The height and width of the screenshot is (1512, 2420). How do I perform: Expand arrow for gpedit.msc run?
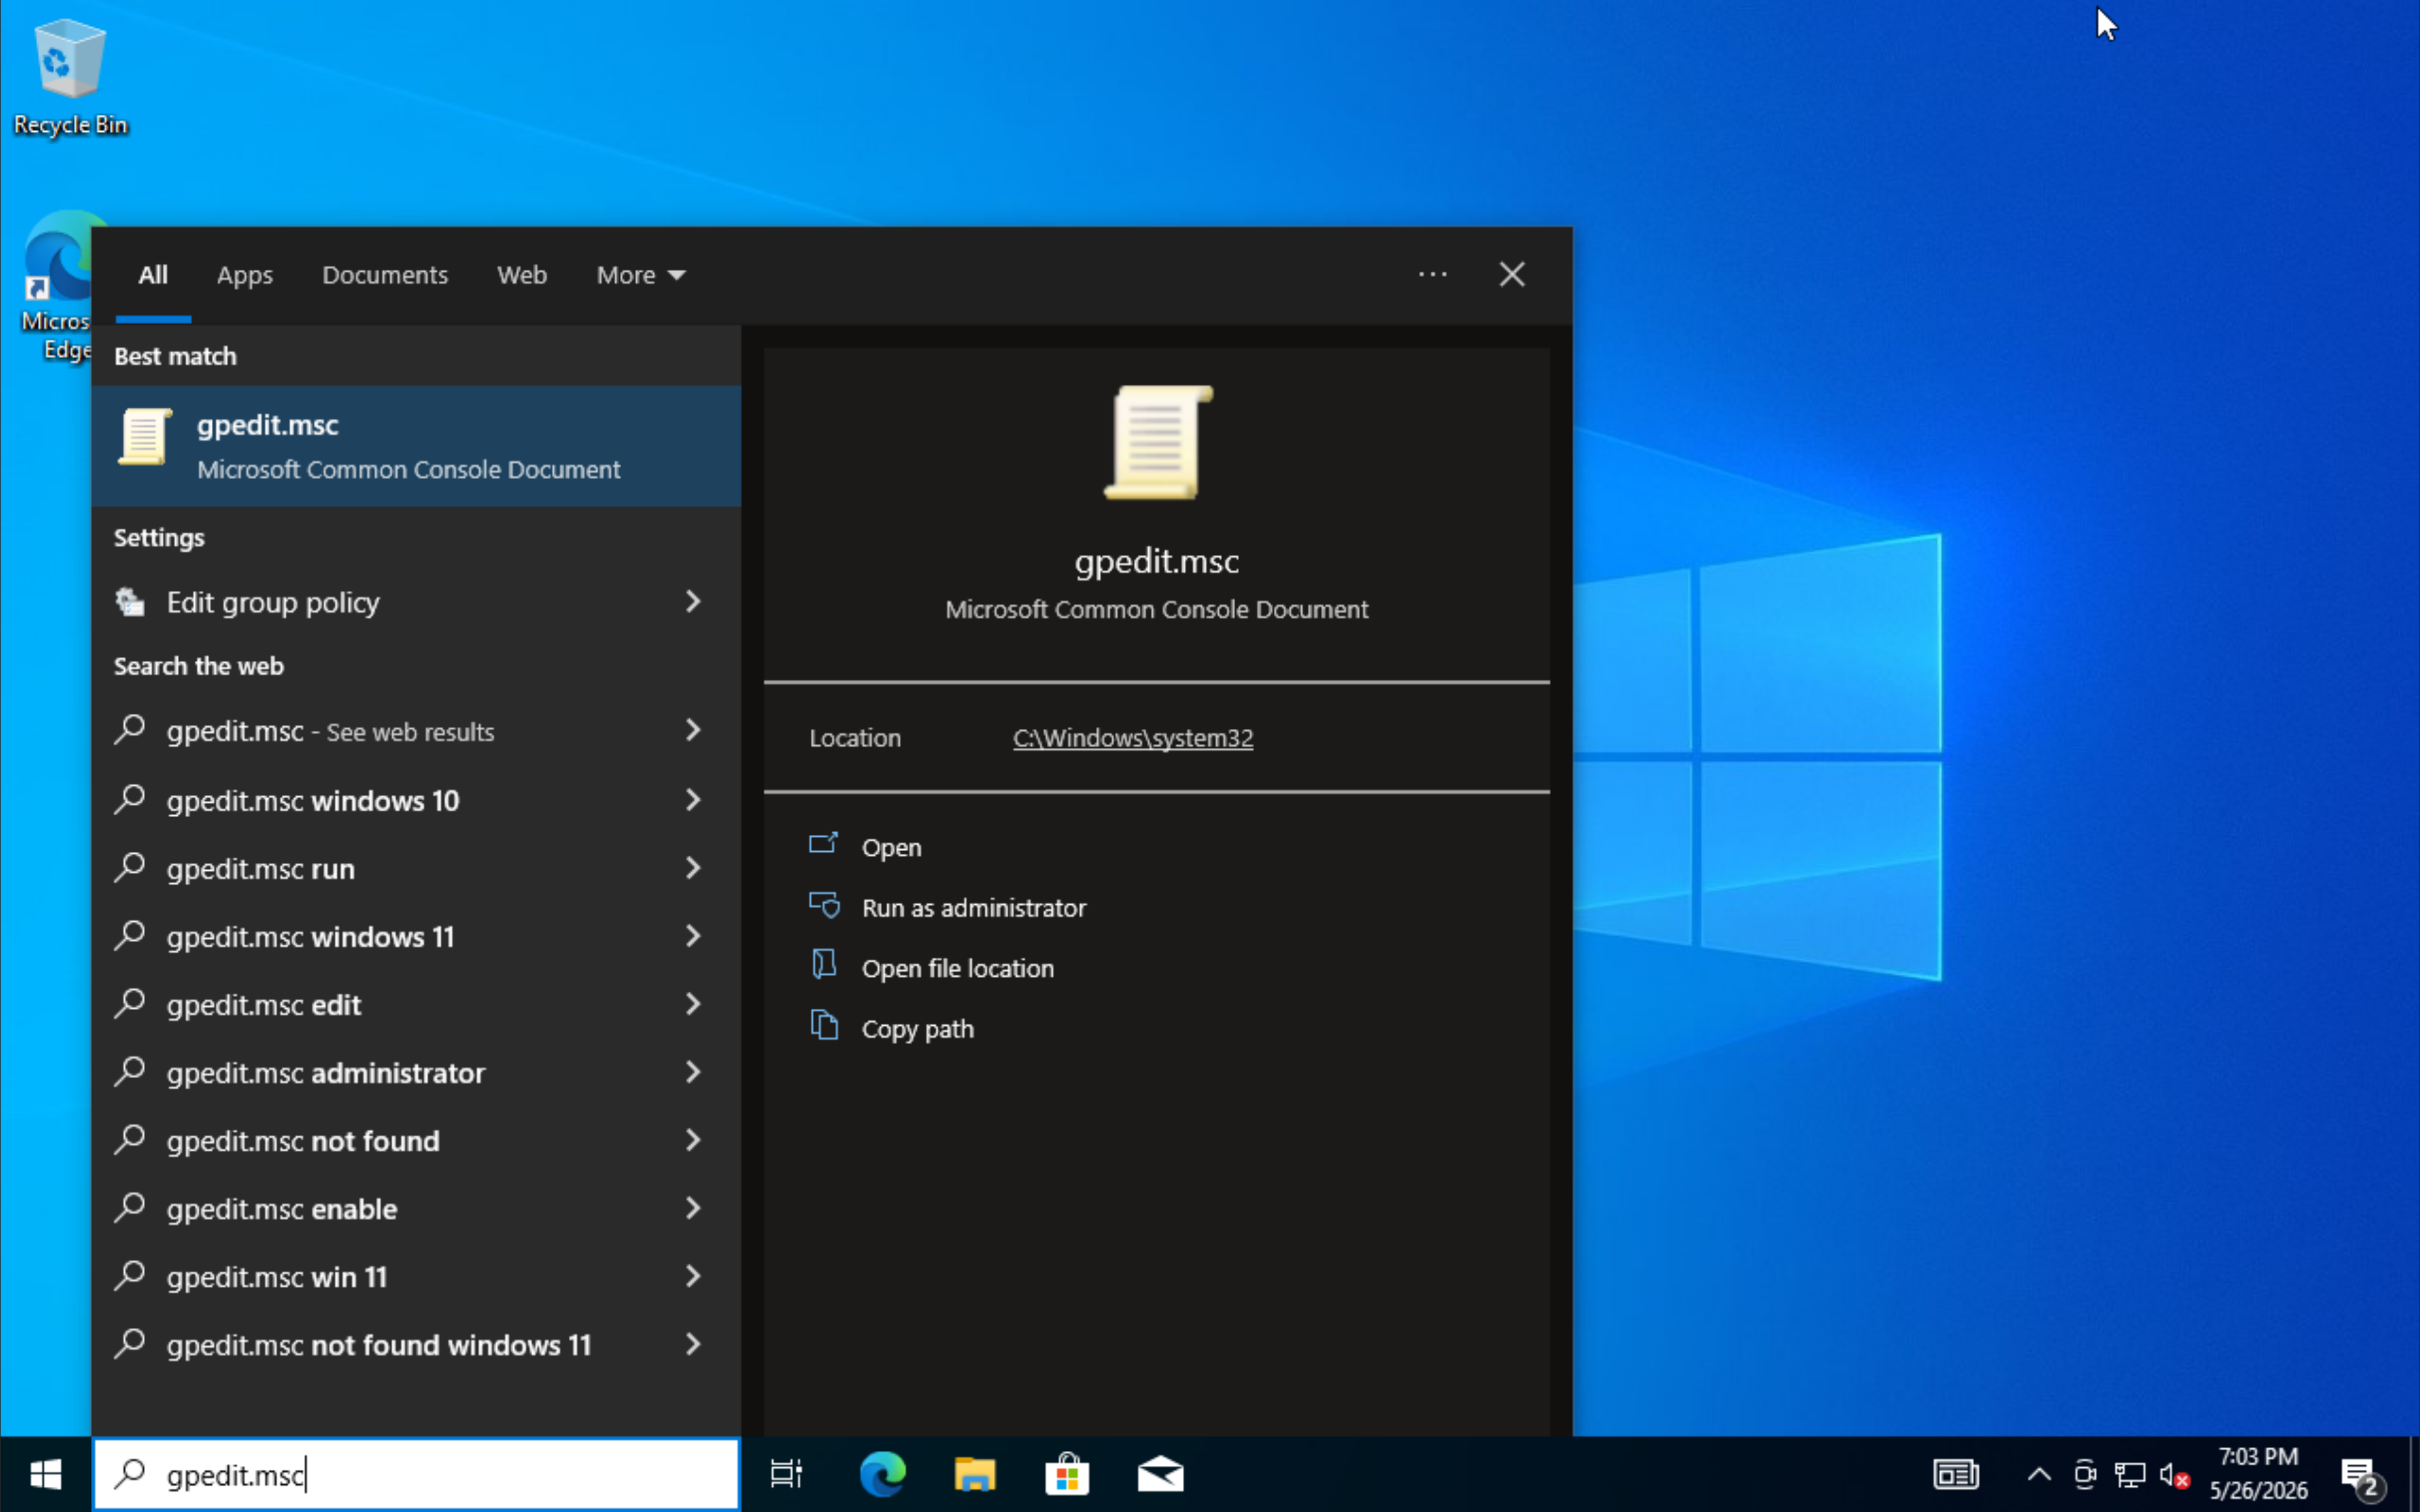point(693,867)
